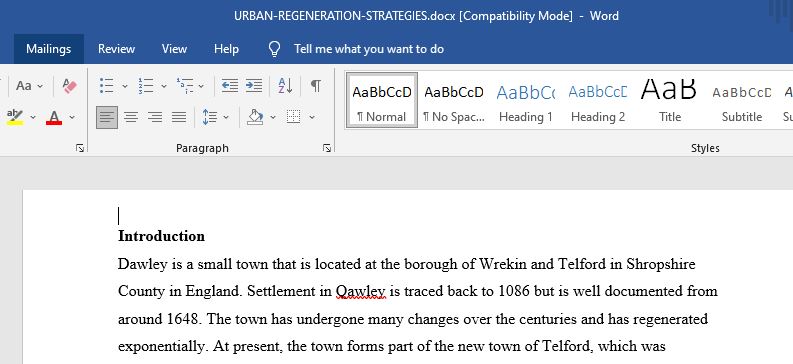
Task: Click the Borders icon
Action: coord(293,117)
